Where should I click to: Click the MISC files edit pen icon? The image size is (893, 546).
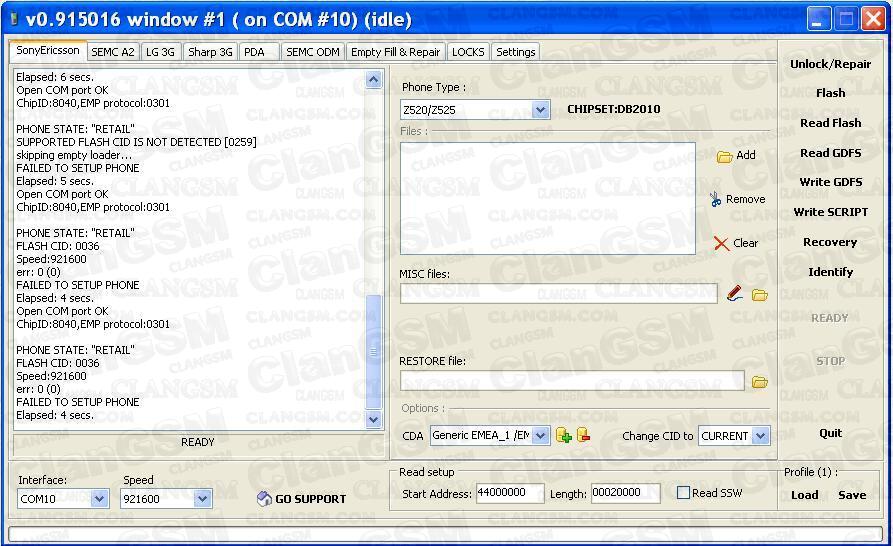pos(735,294)
